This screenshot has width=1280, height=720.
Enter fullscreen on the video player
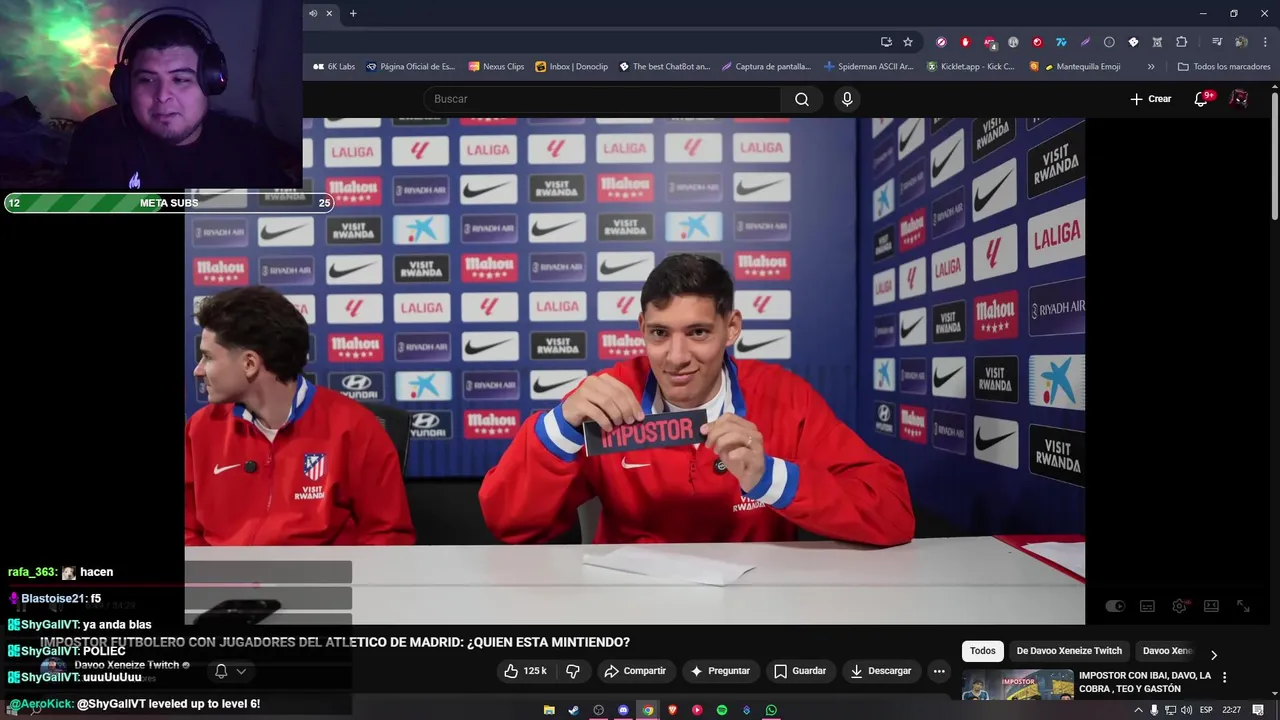click(x=1243, y=606)
